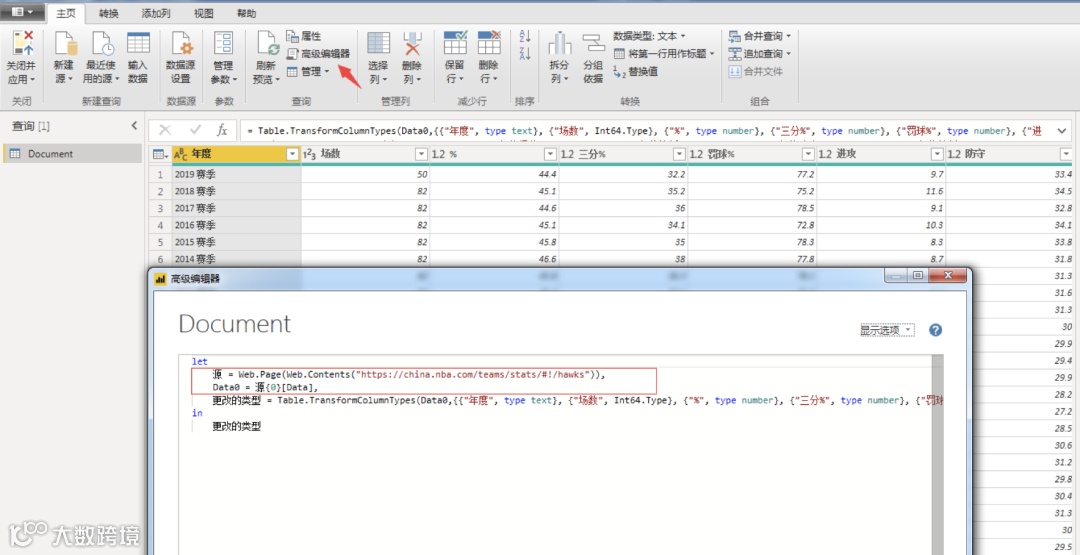Open Manage (管理) dropdown in query group
The width and height of the screenshot is (1080, 555).
[308, 71]
